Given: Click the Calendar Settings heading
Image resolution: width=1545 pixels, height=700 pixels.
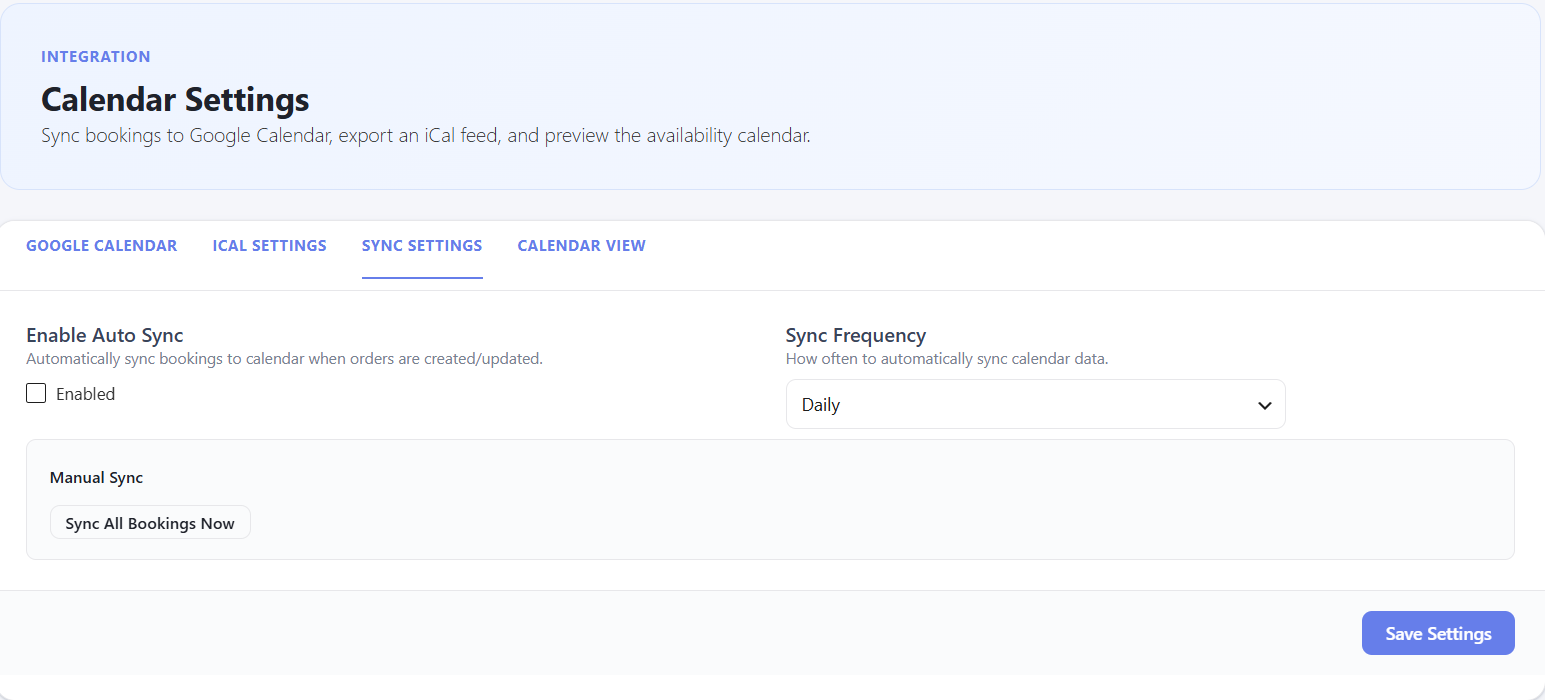Looking at the screenshot, I should click(x=175, y=100).
